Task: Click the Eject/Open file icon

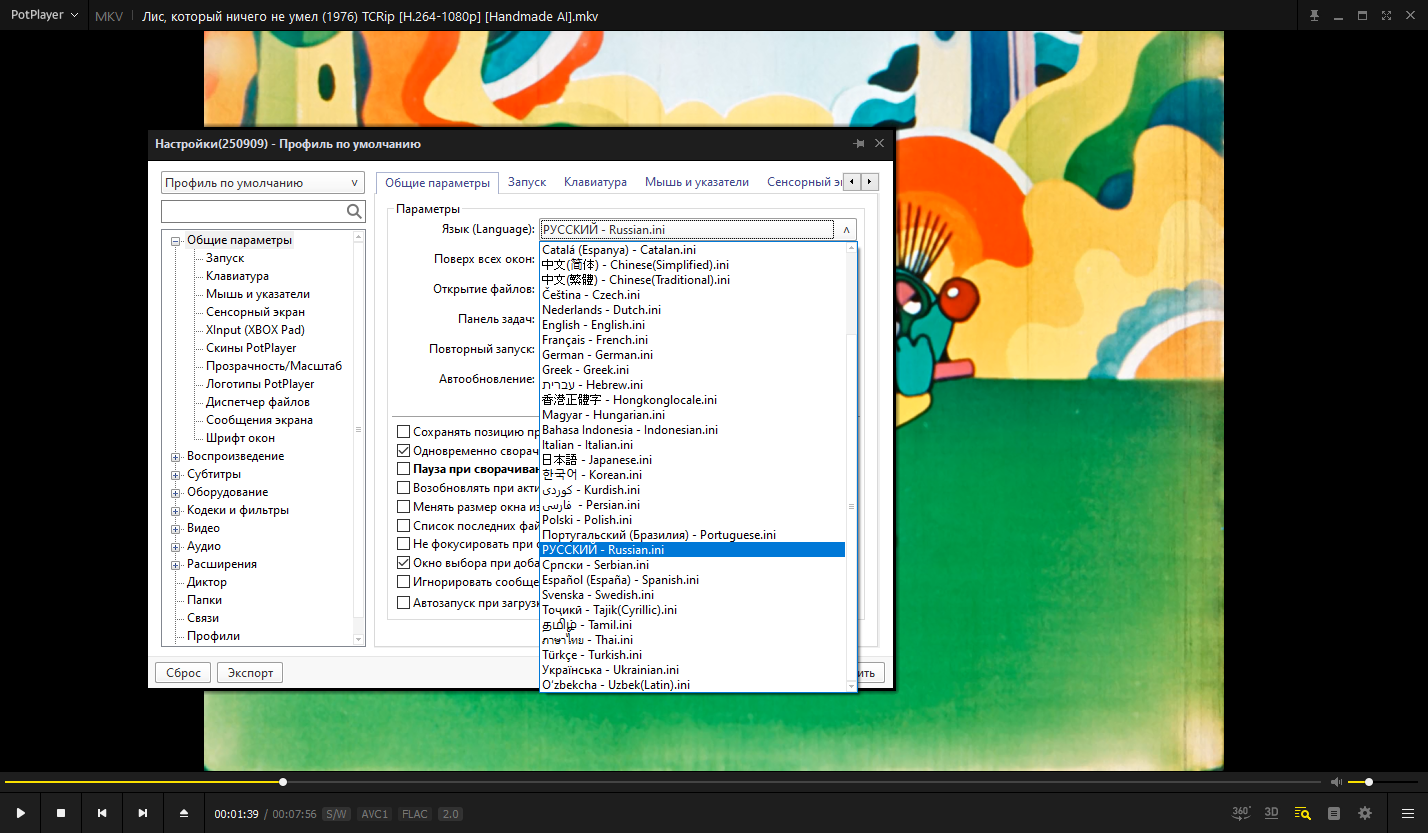Action: point(183,813)
